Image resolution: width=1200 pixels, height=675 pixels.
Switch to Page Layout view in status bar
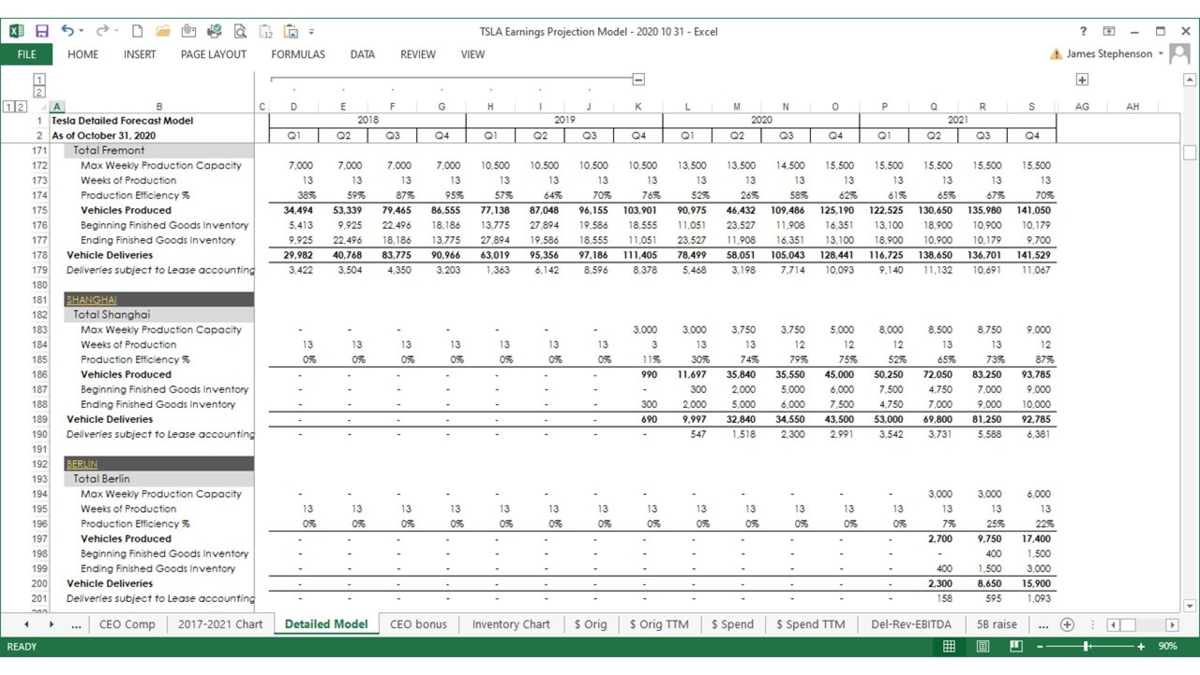(982, 647)
